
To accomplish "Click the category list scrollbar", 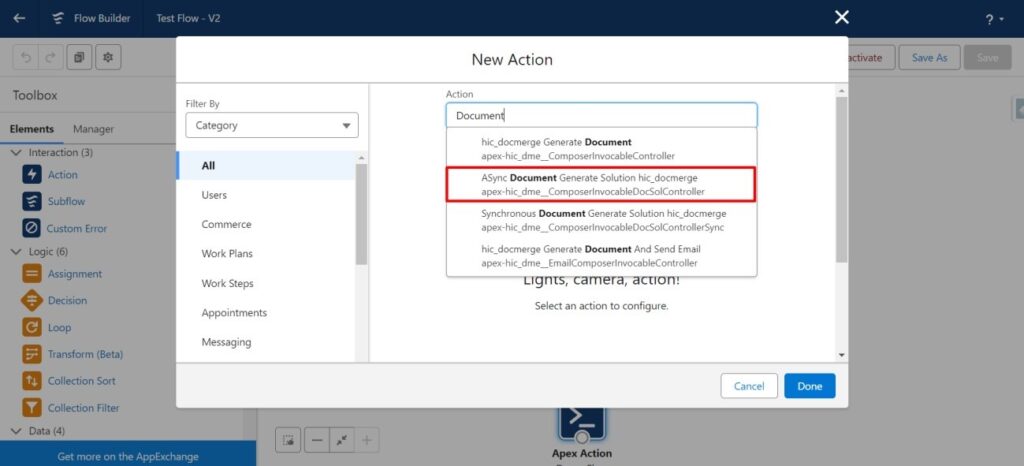I will coord(361,215).
